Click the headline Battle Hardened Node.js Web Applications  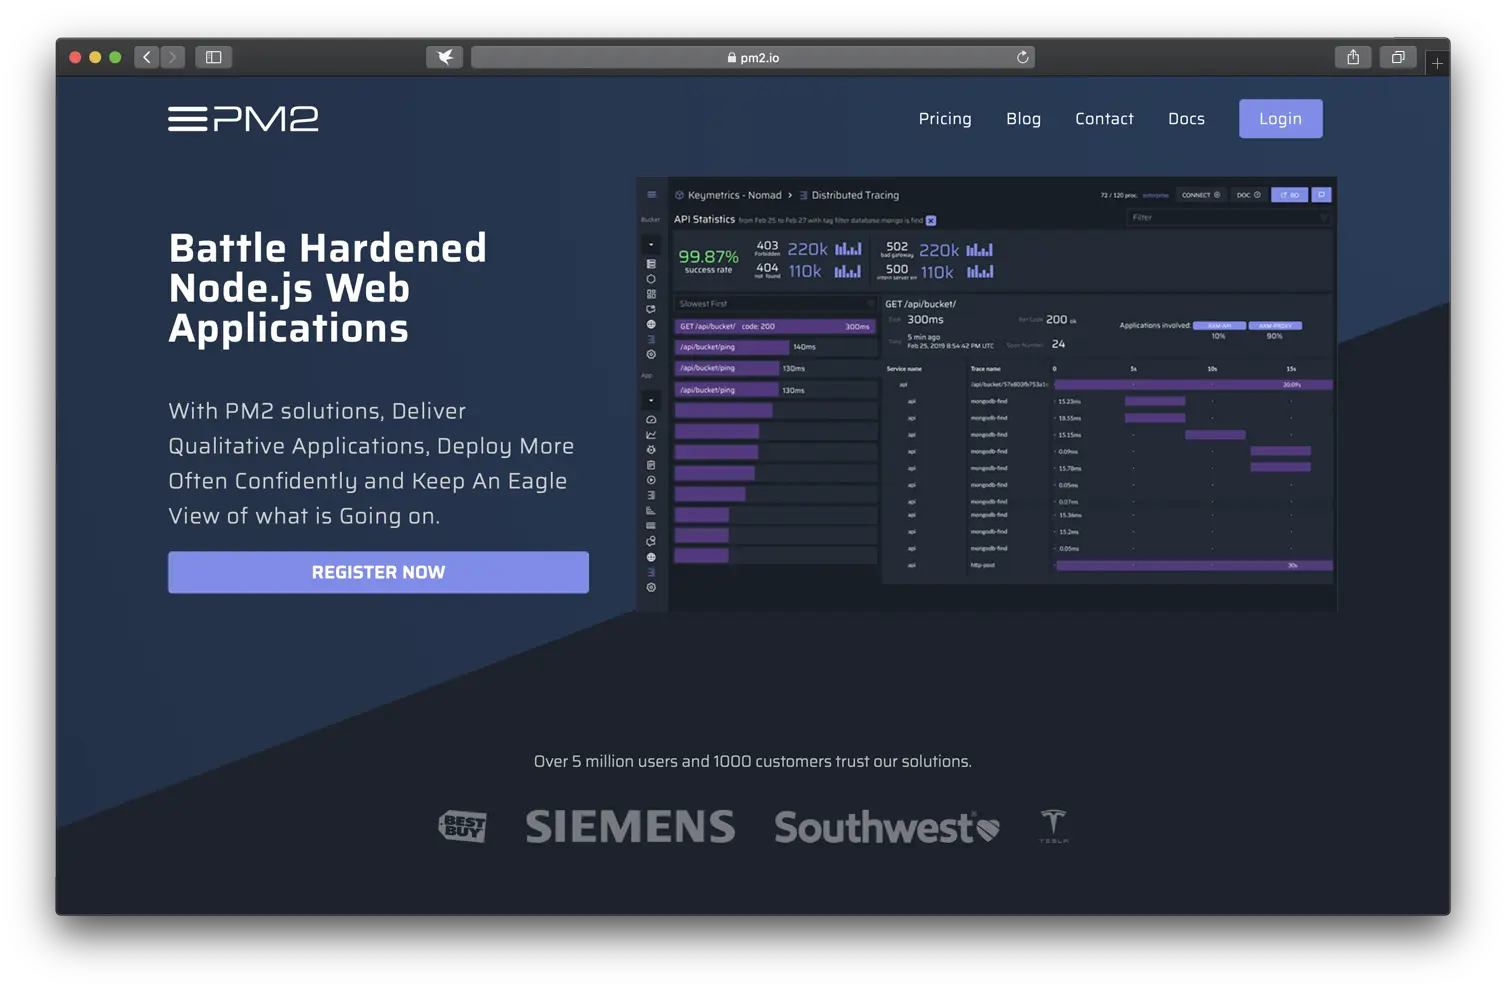pos(328,288)
